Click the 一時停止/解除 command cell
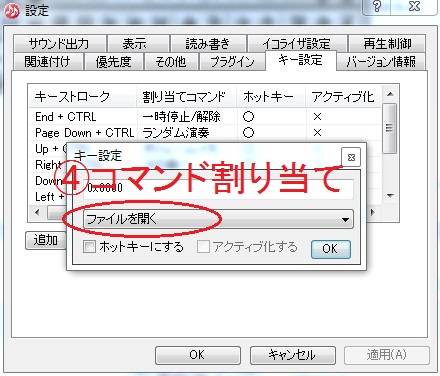This screenshot has width=440, height=376. pos(182,117)
